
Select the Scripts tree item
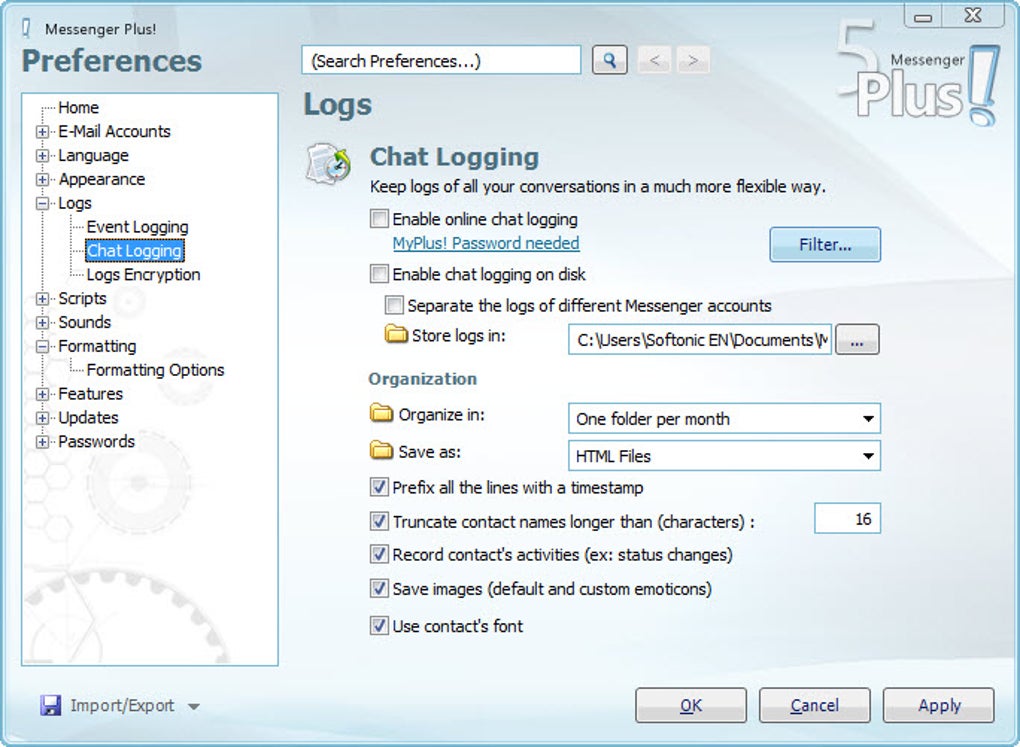tap(82, 298)
